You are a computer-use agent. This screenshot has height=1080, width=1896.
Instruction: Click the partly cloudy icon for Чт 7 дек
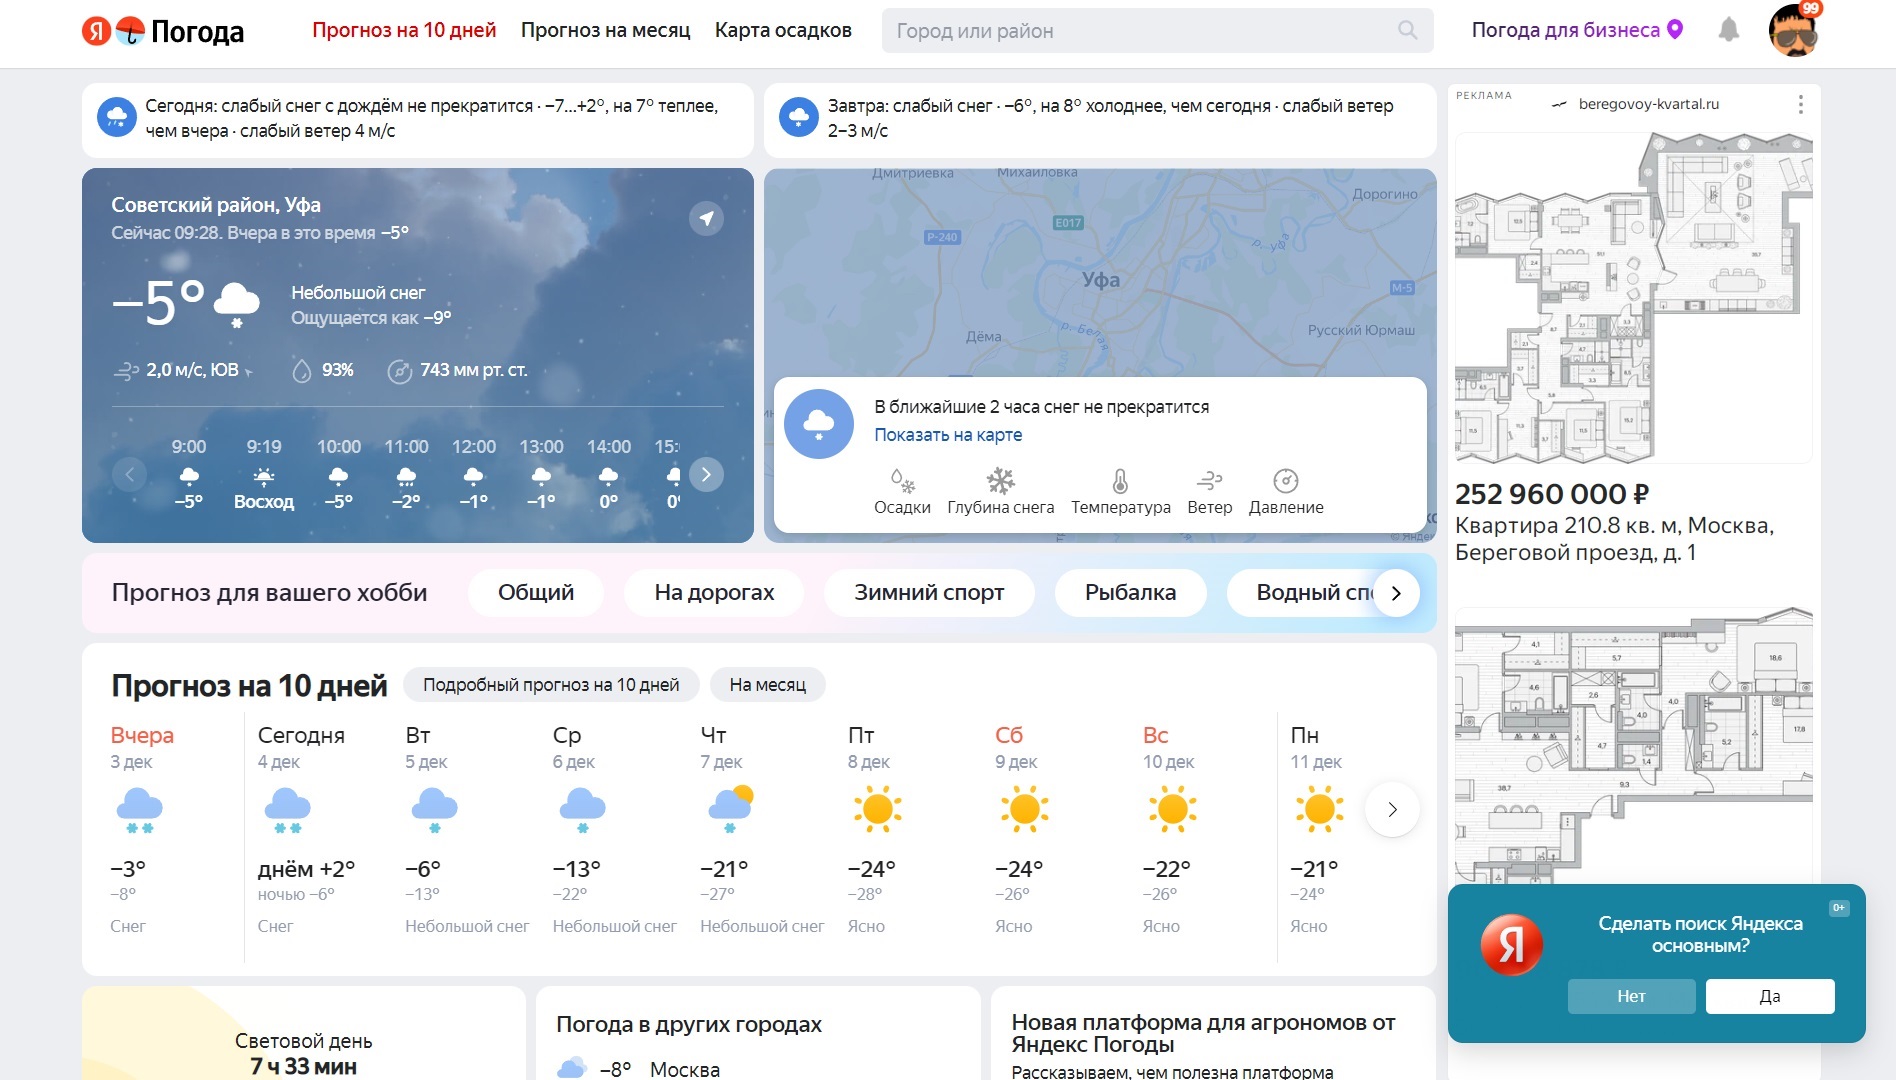[730, 809]
